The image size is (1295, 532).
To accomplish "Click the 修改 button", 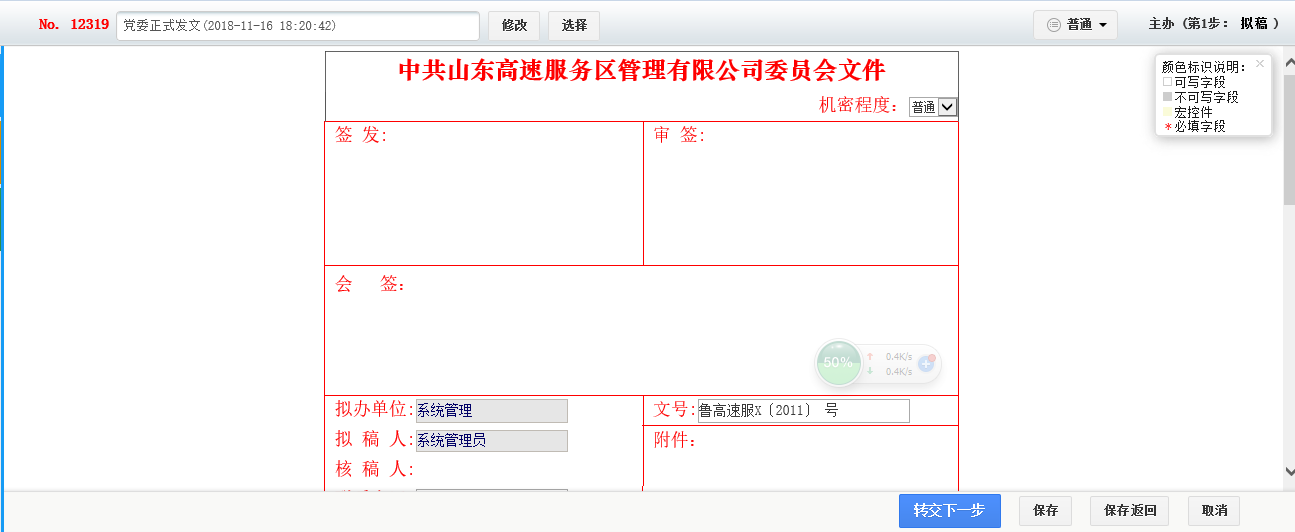I will point(514,25).
